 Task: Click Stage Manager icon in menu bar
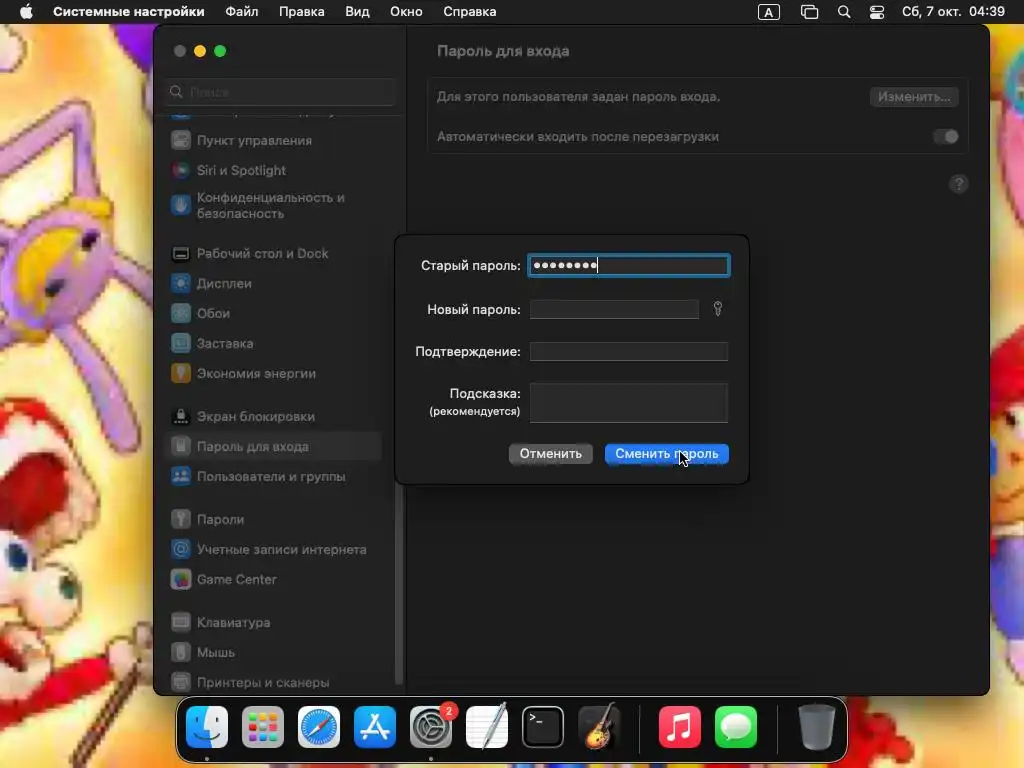coord(809,12)
